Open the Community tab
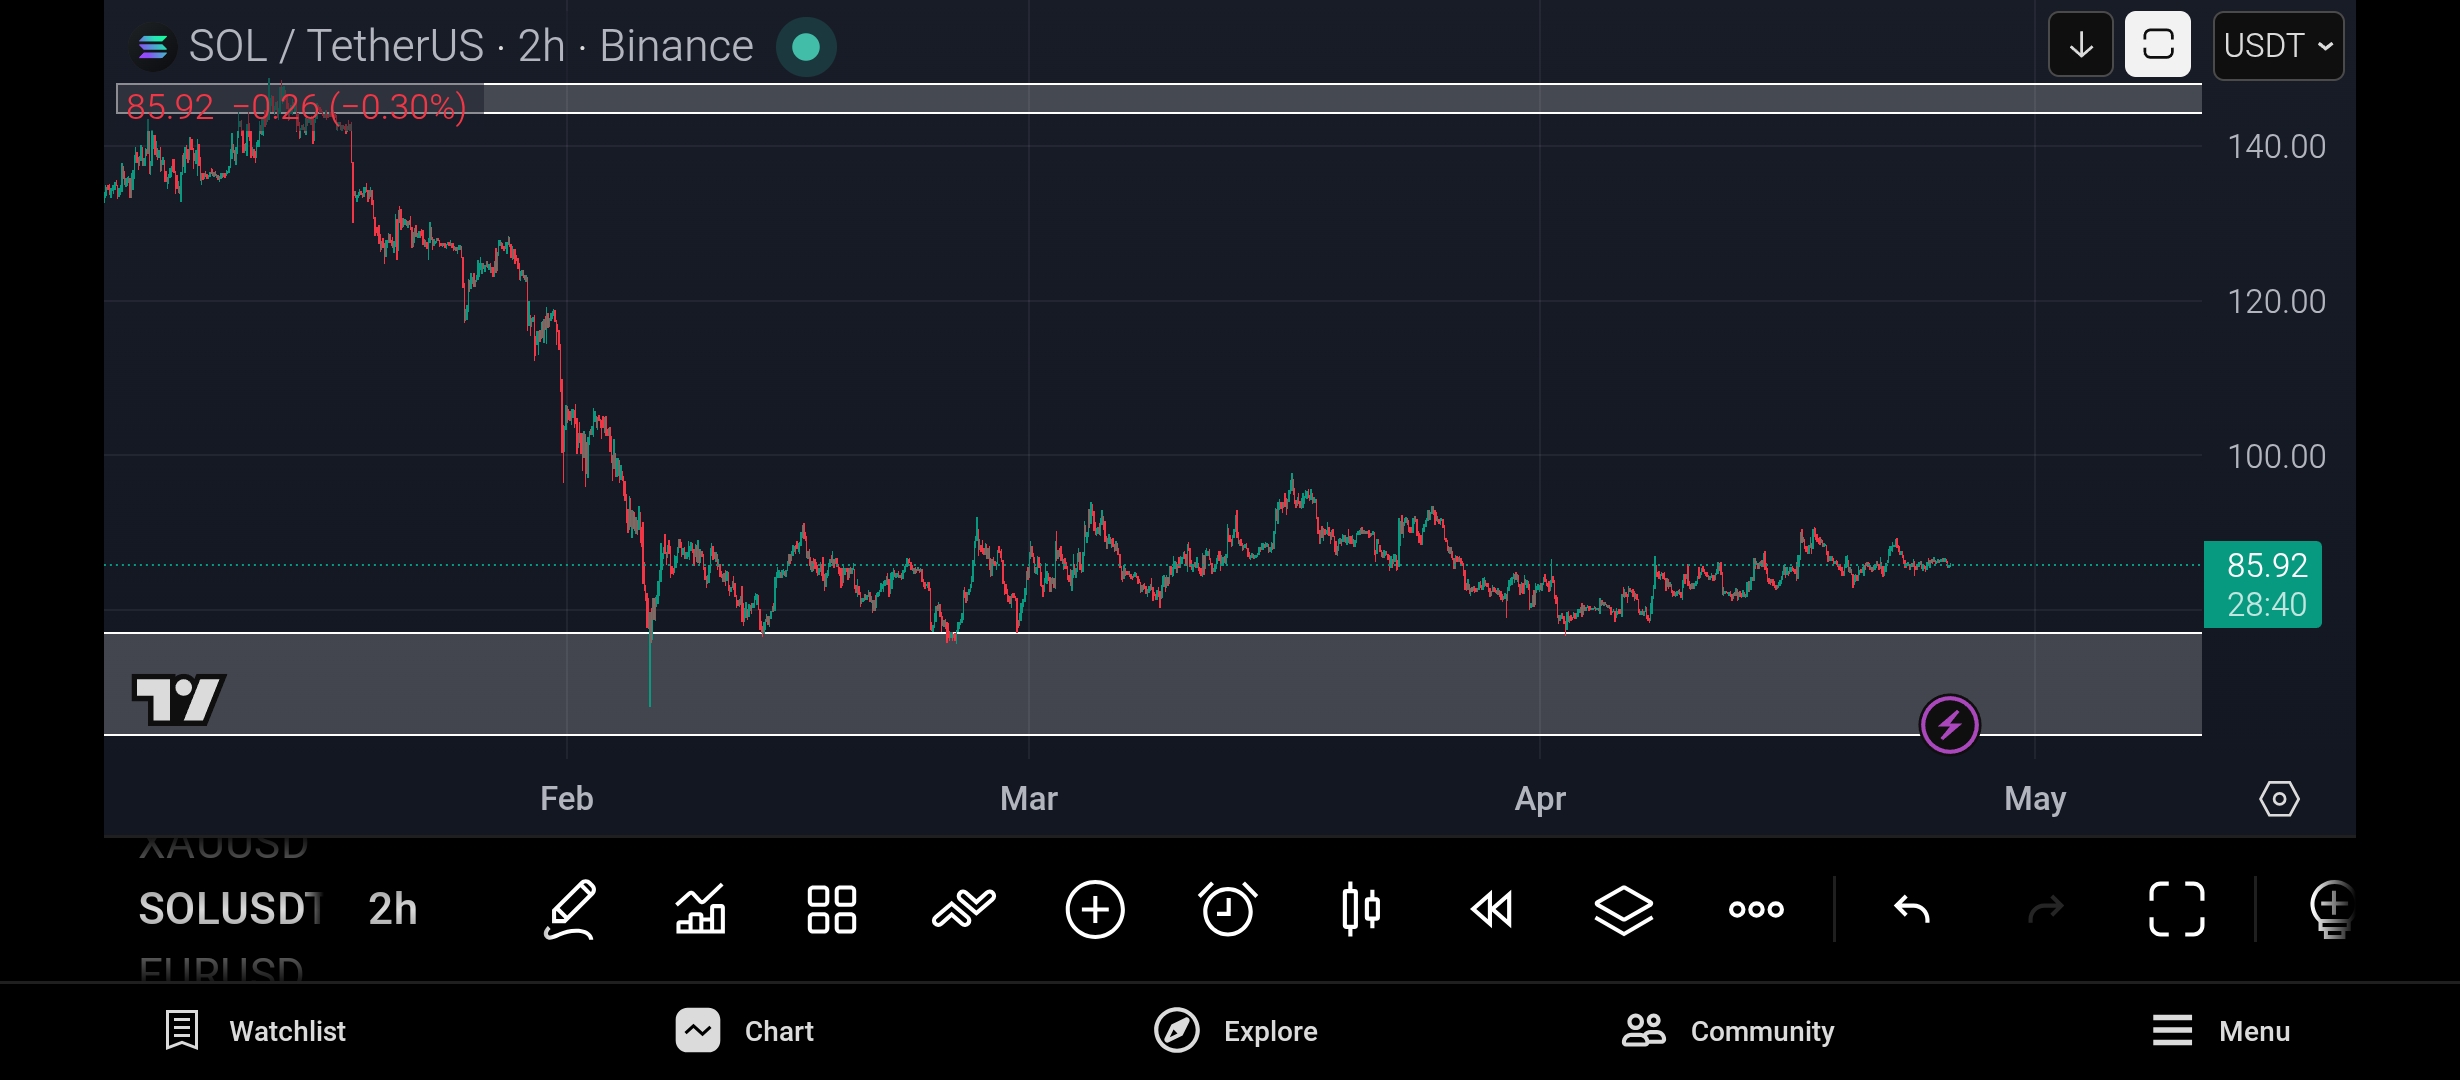This screenshot has height=1080, width=2460. [1728, 1031]
